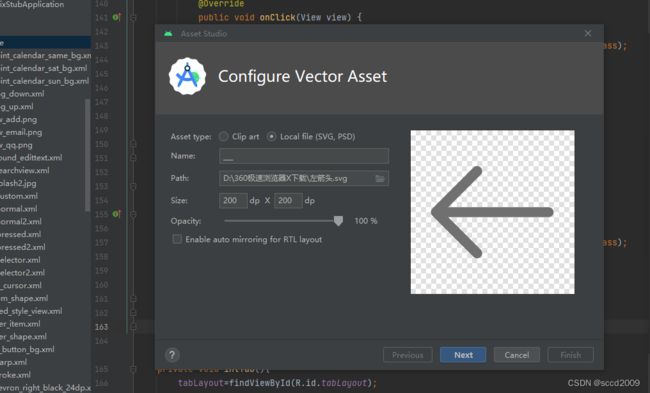Open help with the question mark button
The width and height of the screenshot is (650, 393).
tap(172, 355)
